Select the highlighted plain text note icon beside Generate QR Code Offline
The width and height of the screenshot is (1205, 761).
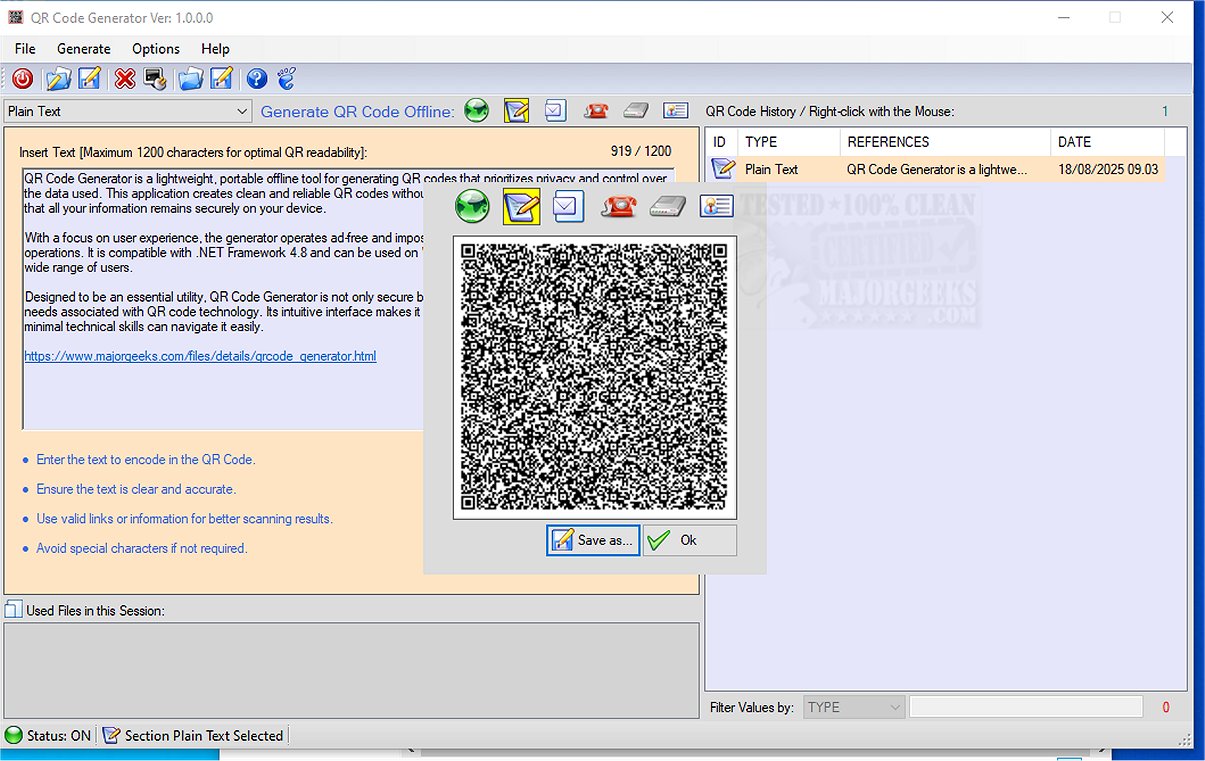pyautogui.click(x=516, y=111)
